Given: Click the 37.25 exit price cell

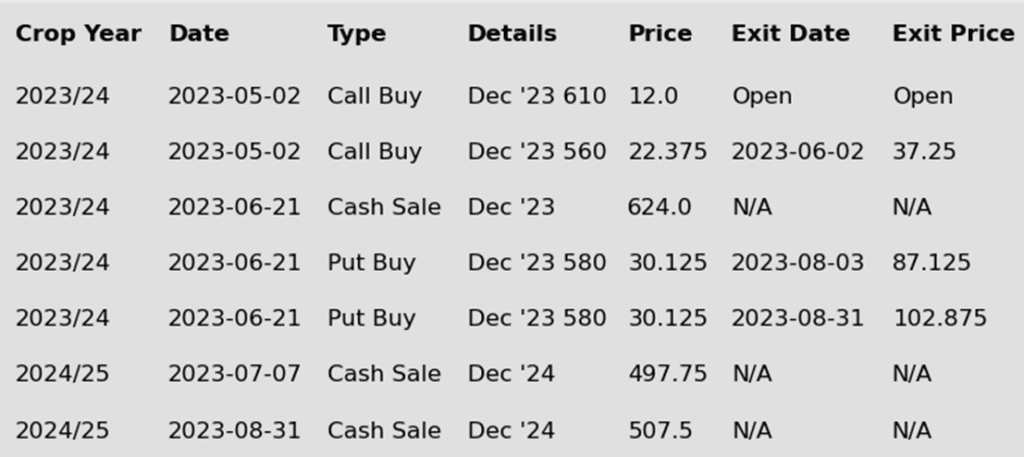Looking at the screenshot, I should (x=924, y=151).
